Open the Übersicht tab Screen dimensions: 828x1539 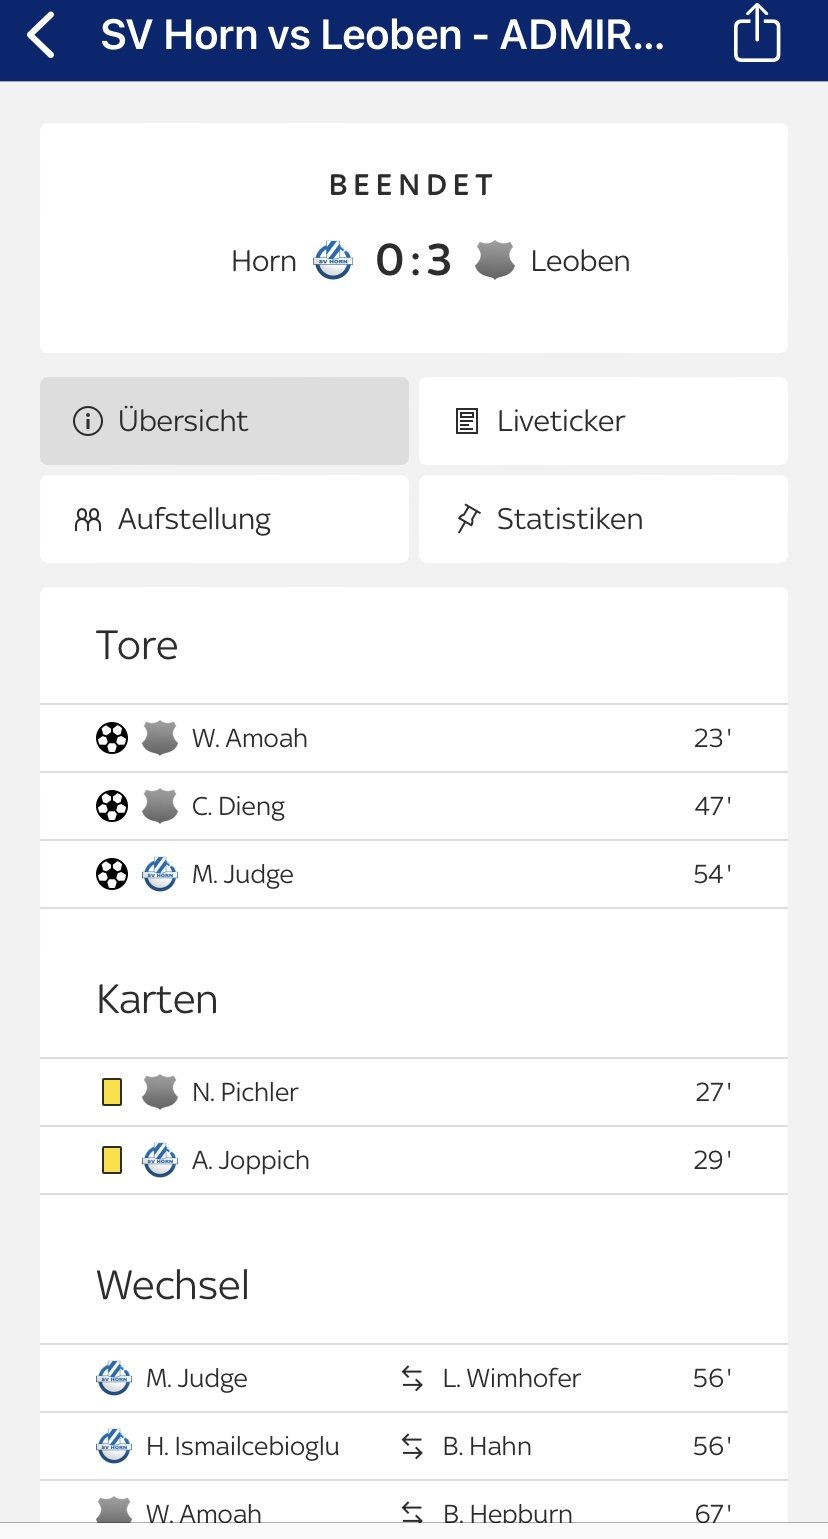tap(224, 421)
